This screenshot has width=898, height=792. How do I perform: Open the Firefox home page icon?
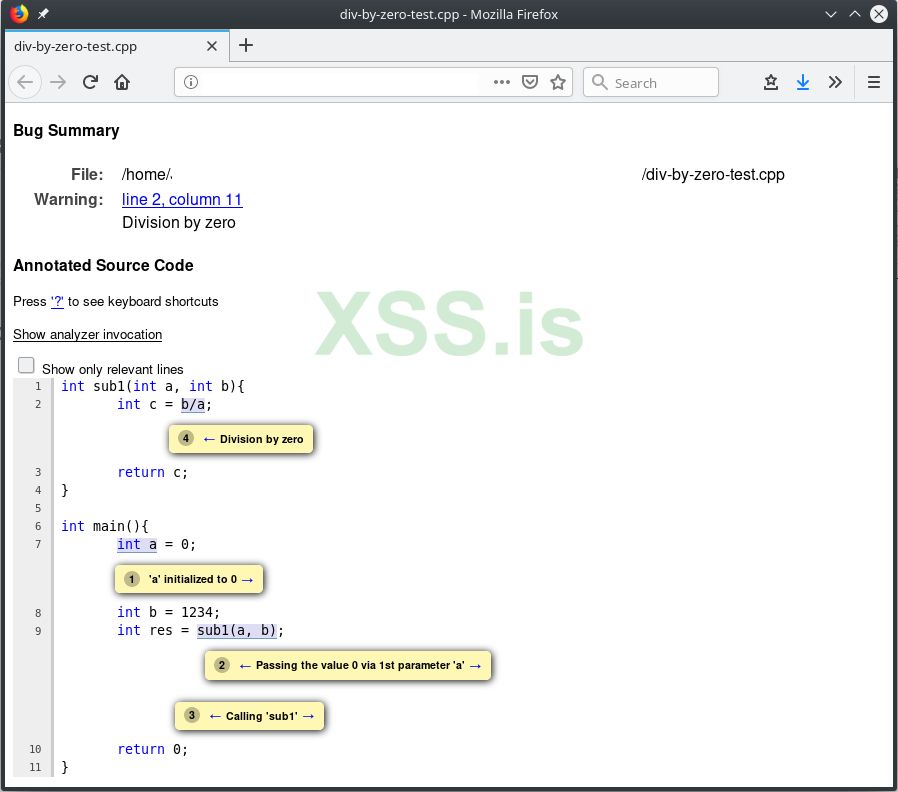coord(122,82)
